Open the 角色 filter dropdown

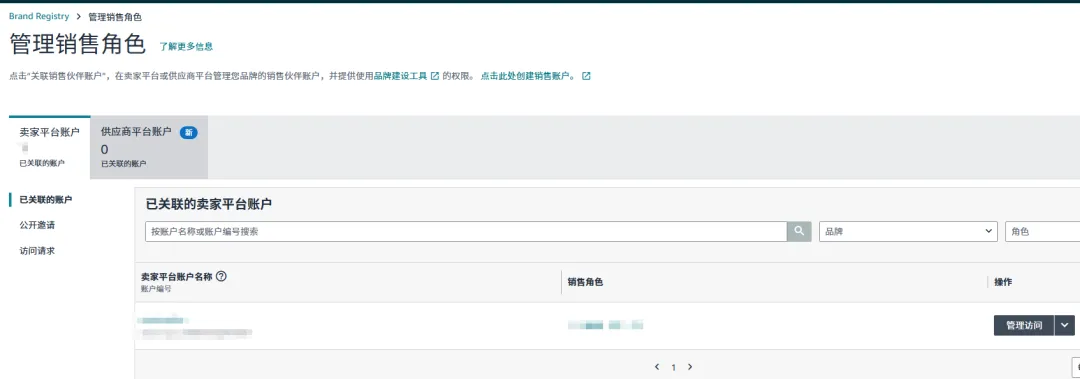pyautogui.click(x=1043, y=232)
